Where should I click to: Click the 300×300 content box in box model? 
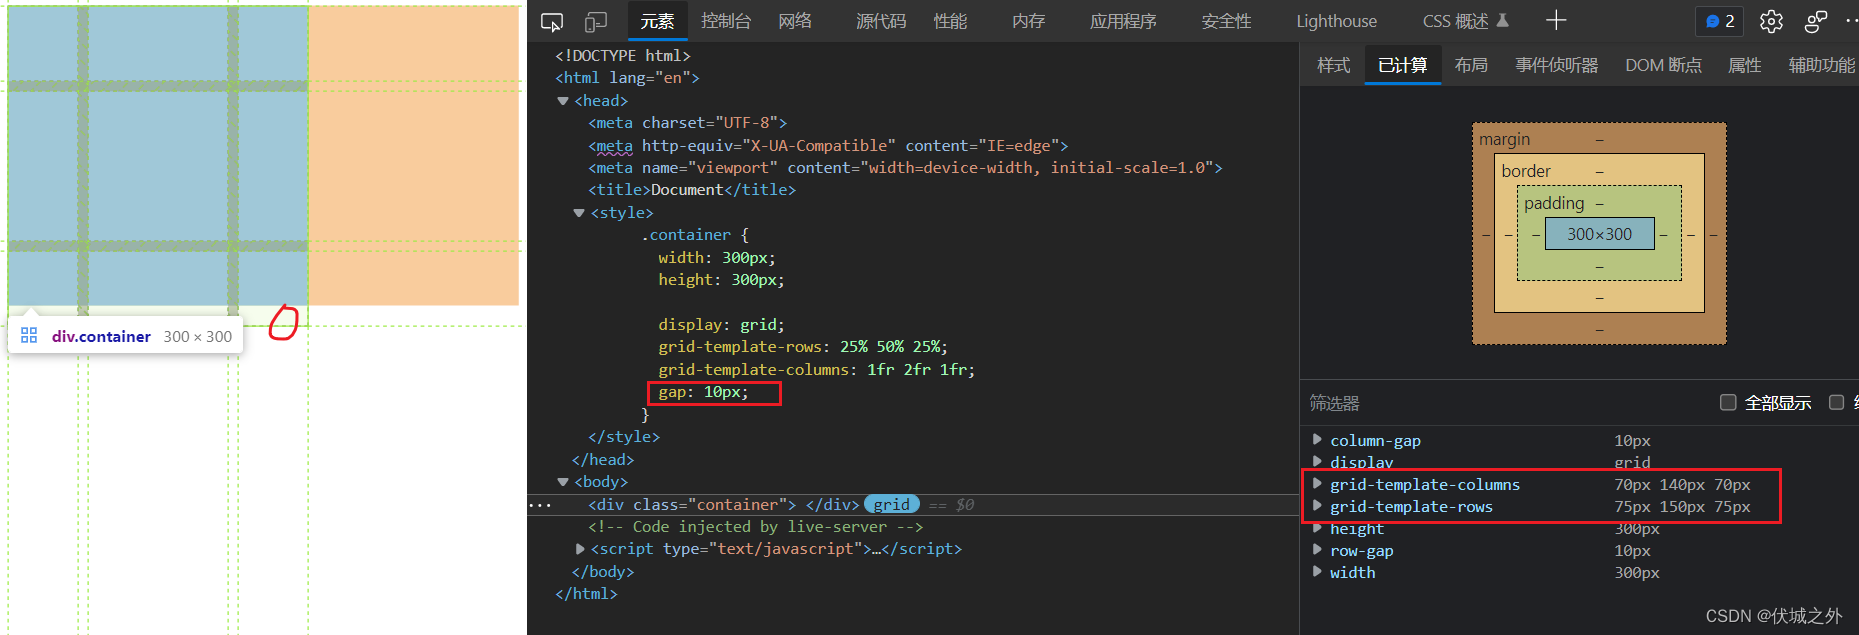(1599, 234)
